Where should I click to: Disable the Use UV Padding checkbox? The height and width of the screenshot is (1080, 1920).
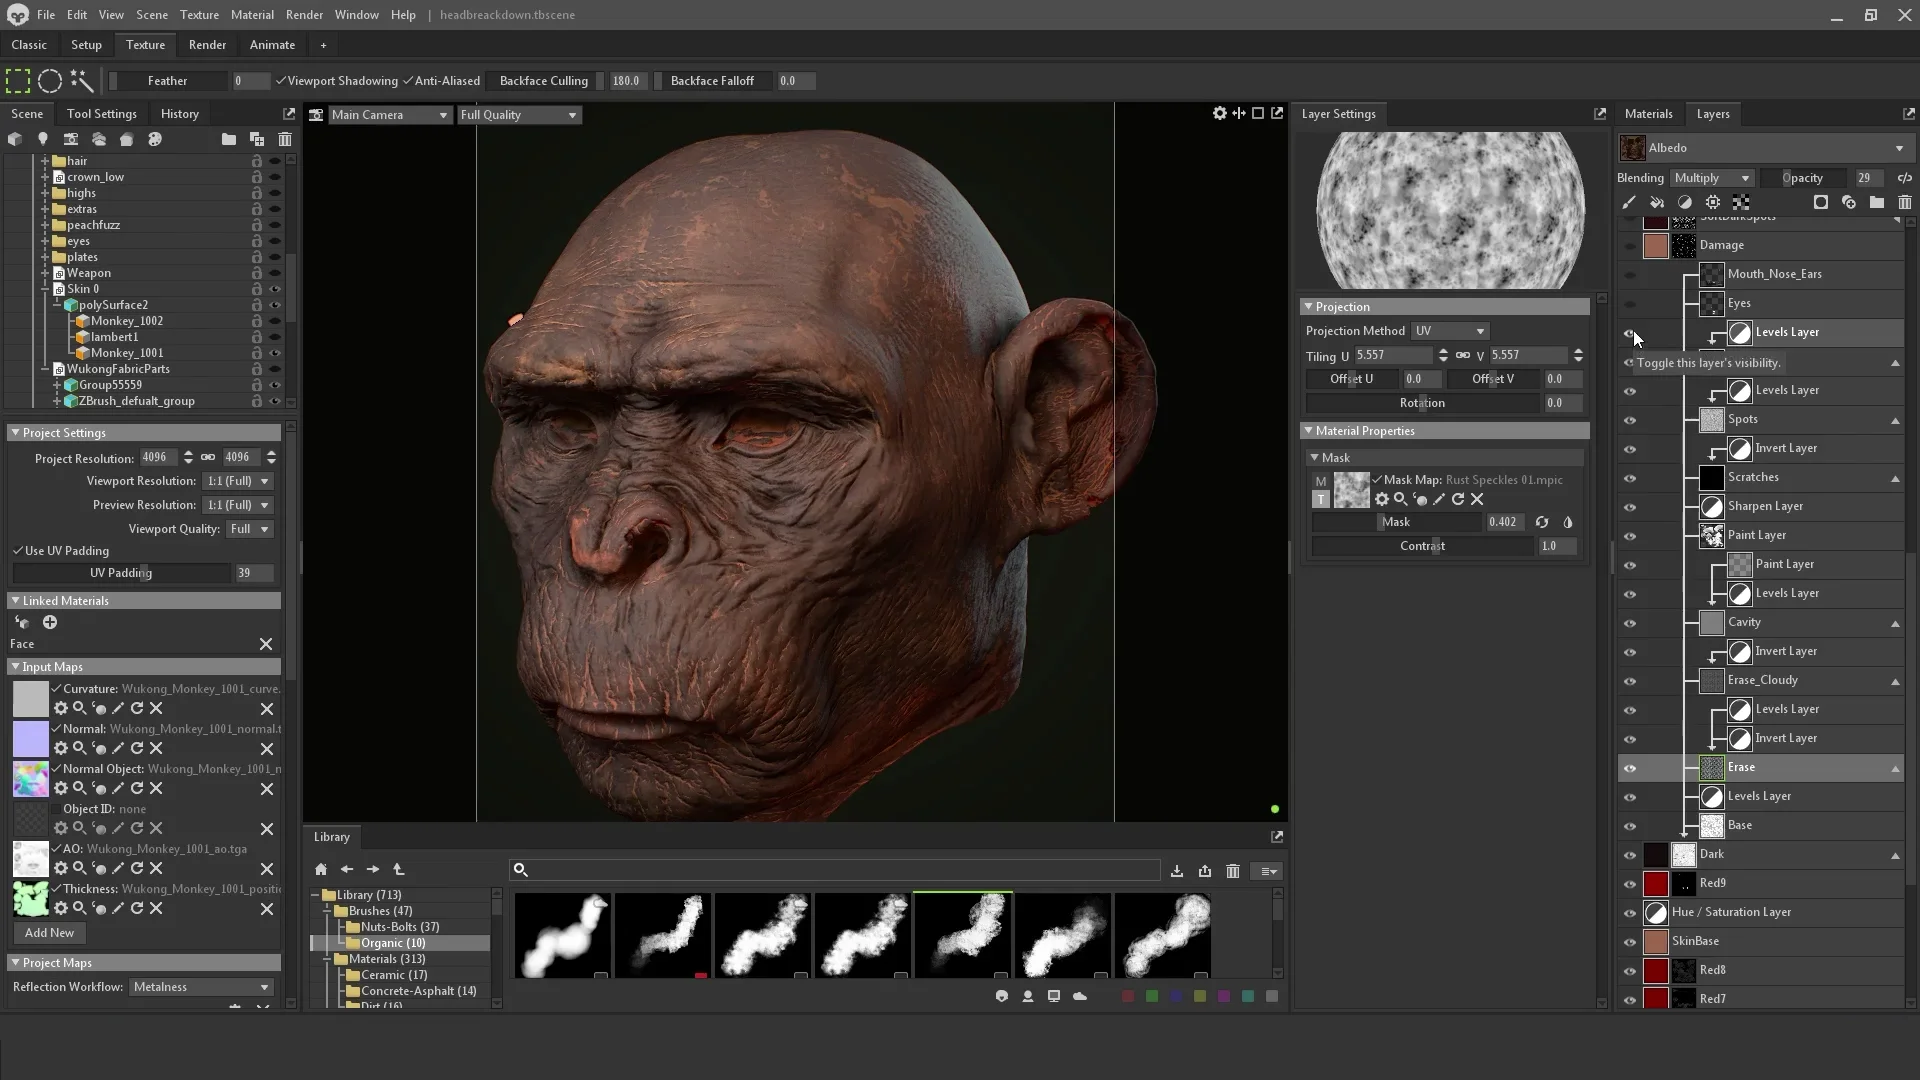tap(18, 551)
